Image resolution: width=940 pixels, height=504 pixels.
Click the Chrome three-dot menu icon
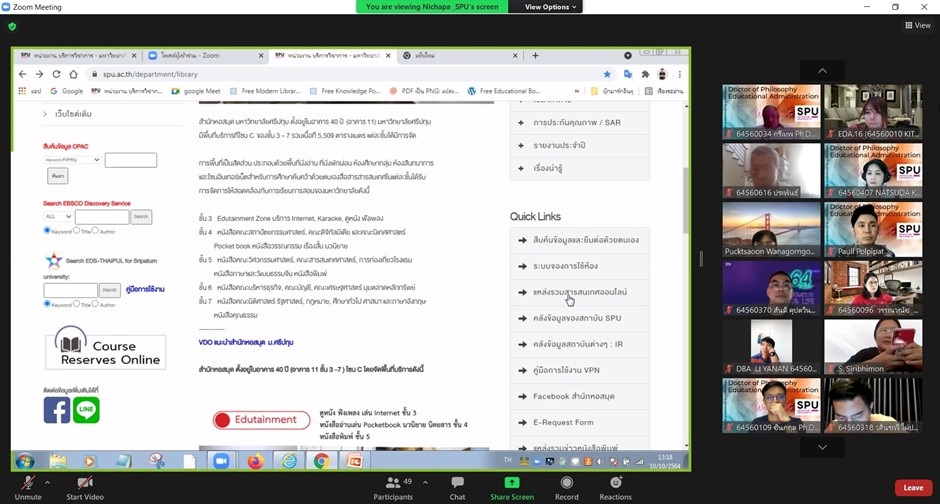tap(680, 74)
